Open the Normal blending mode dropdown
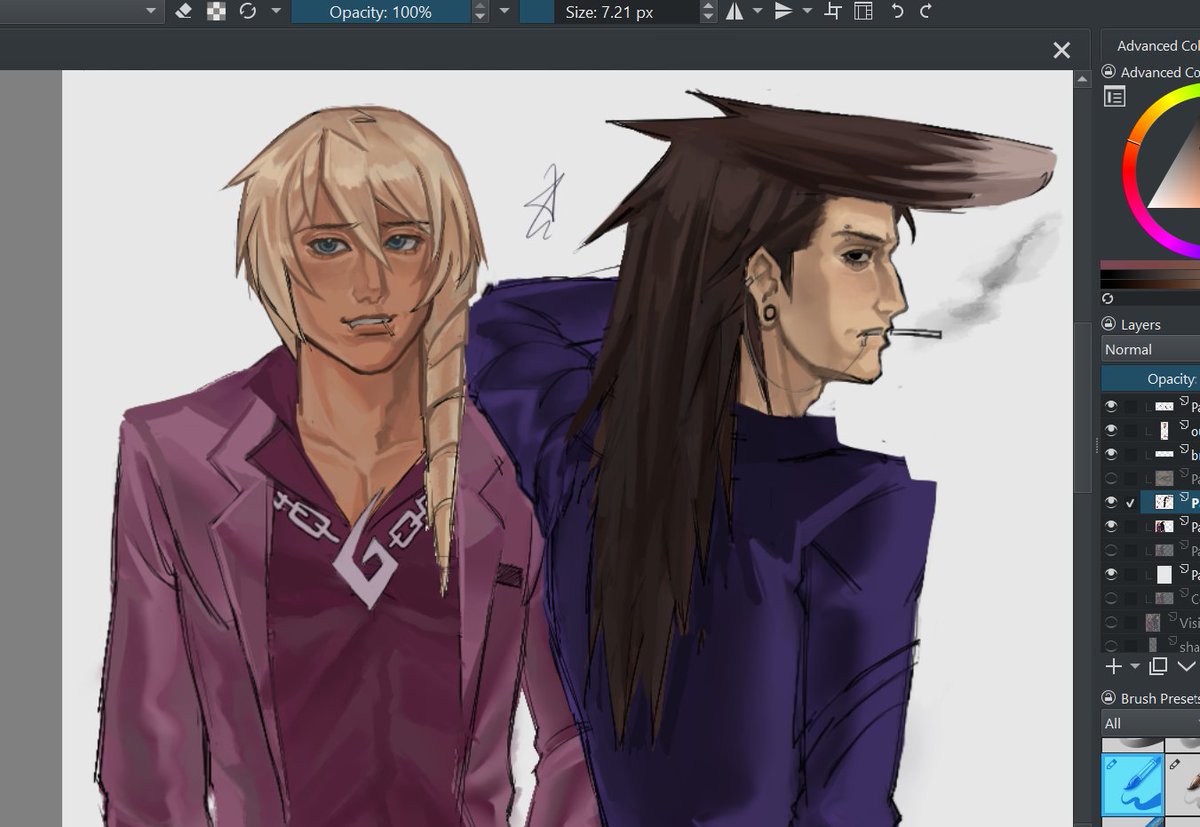The height and width of the screenshot is (827, 1200). (1148, 349)
